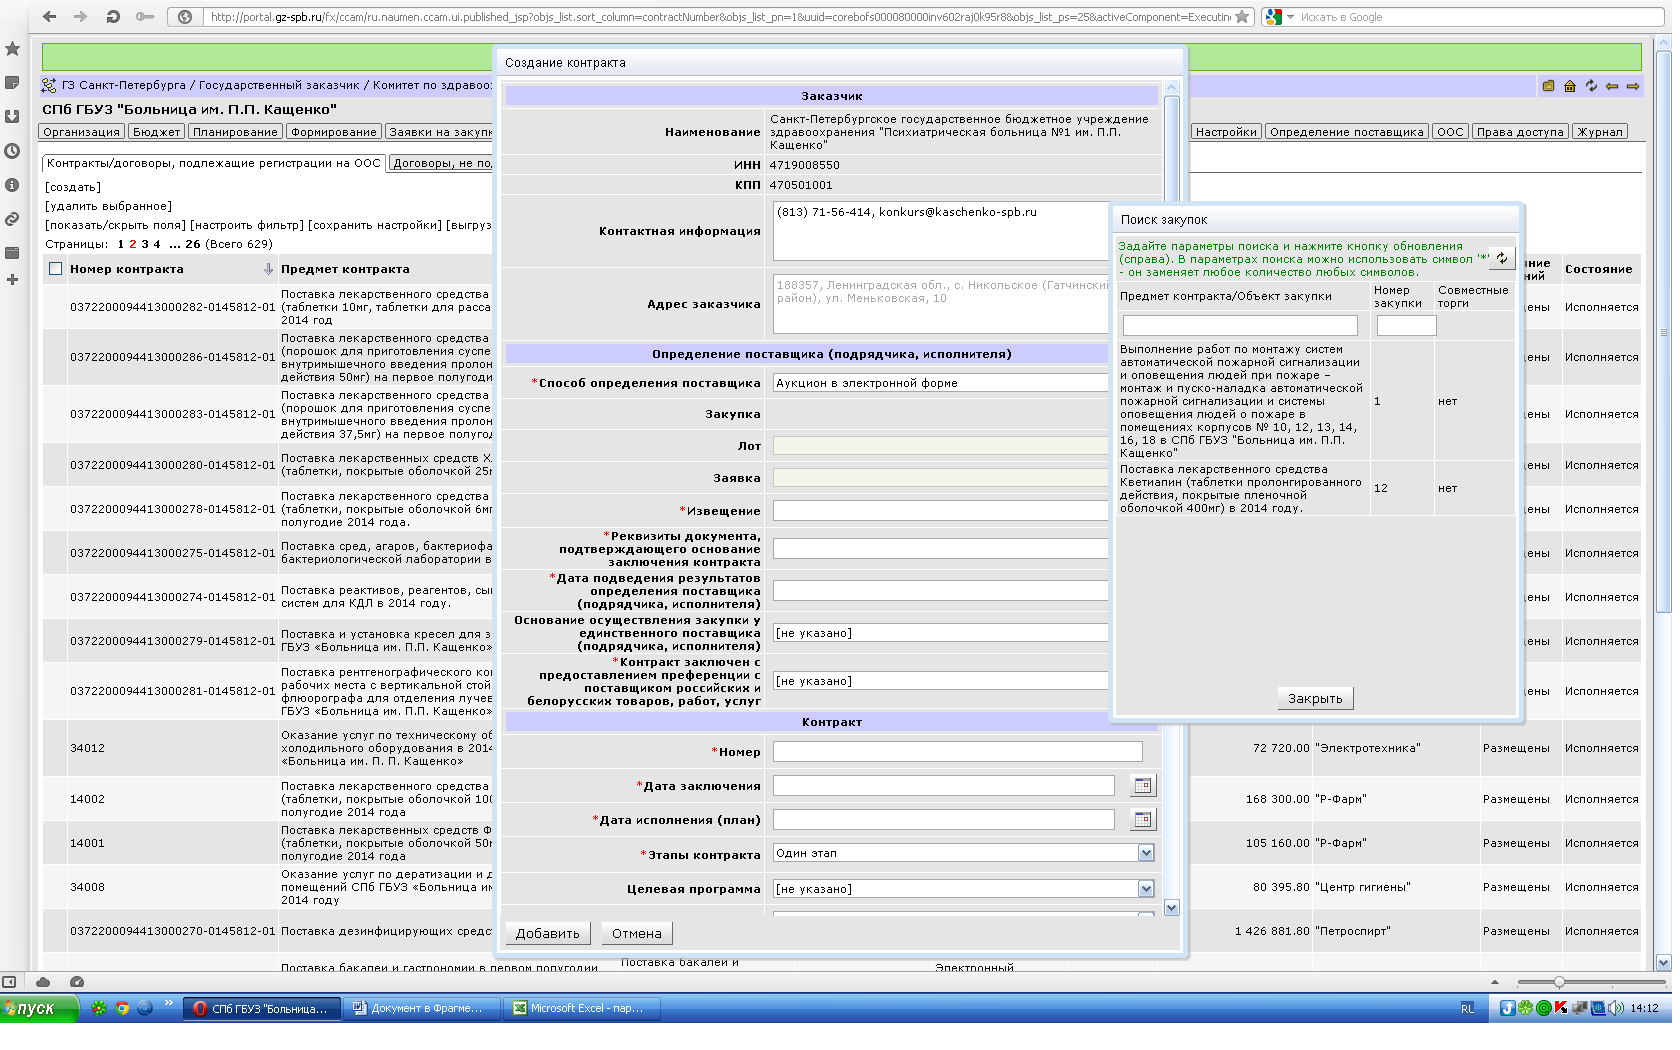Screen dimensions: 1680x1050
Task: Open the Права доступа menu tab
Action: 1520,132
